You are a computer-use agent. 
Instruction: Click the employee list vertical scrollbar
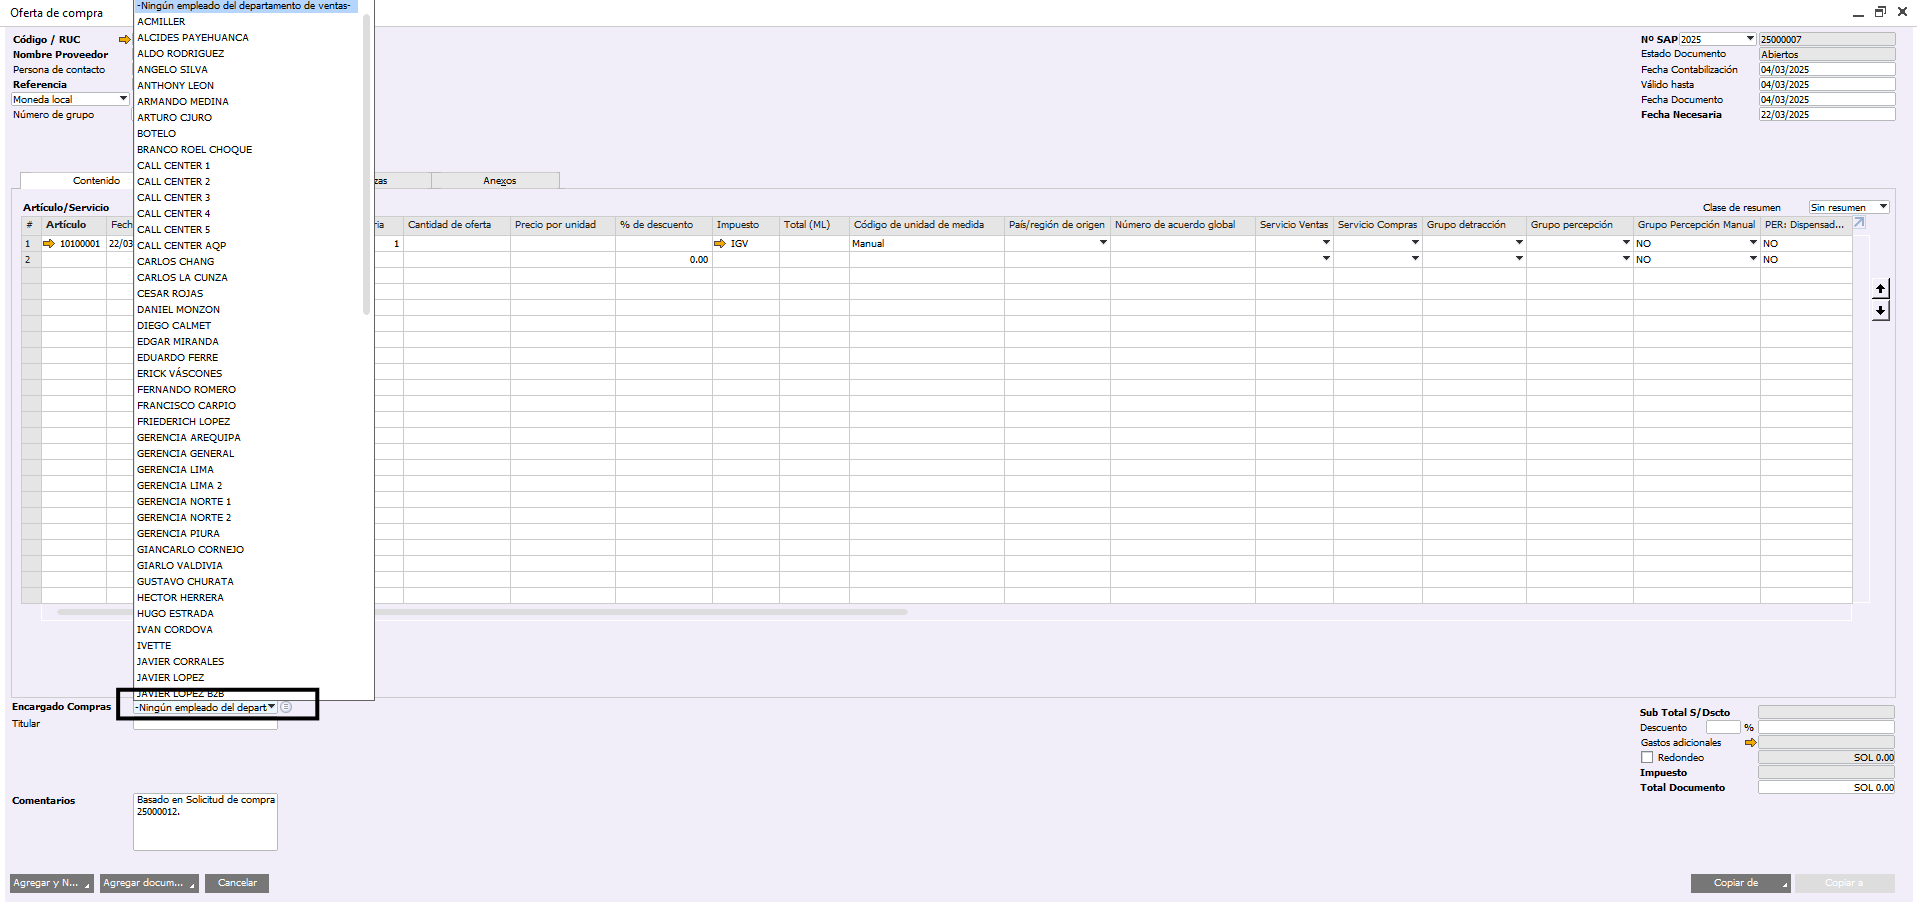[x=367, y=165]
